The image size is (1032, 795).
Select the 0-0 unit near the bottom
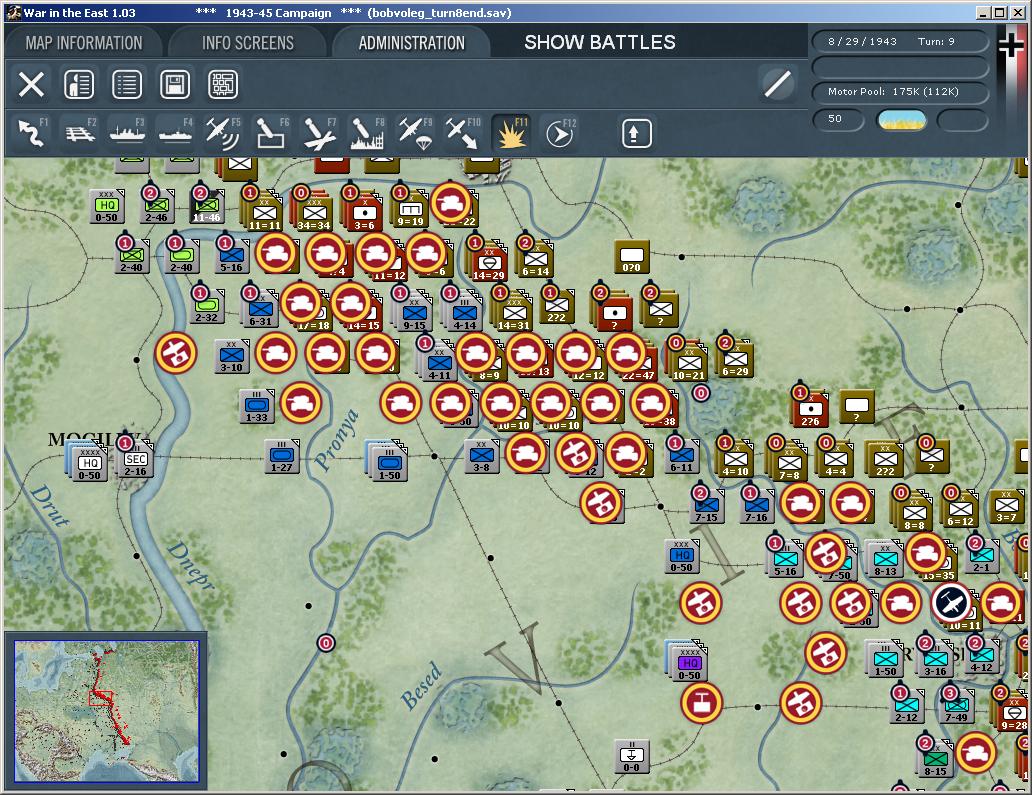(631, 757)
